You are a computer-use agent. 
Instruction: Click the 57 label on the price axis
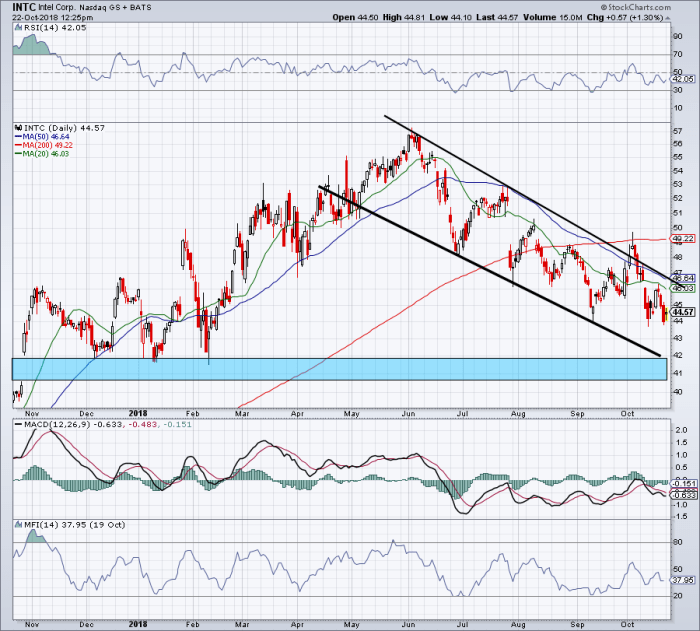pos(677,131)
